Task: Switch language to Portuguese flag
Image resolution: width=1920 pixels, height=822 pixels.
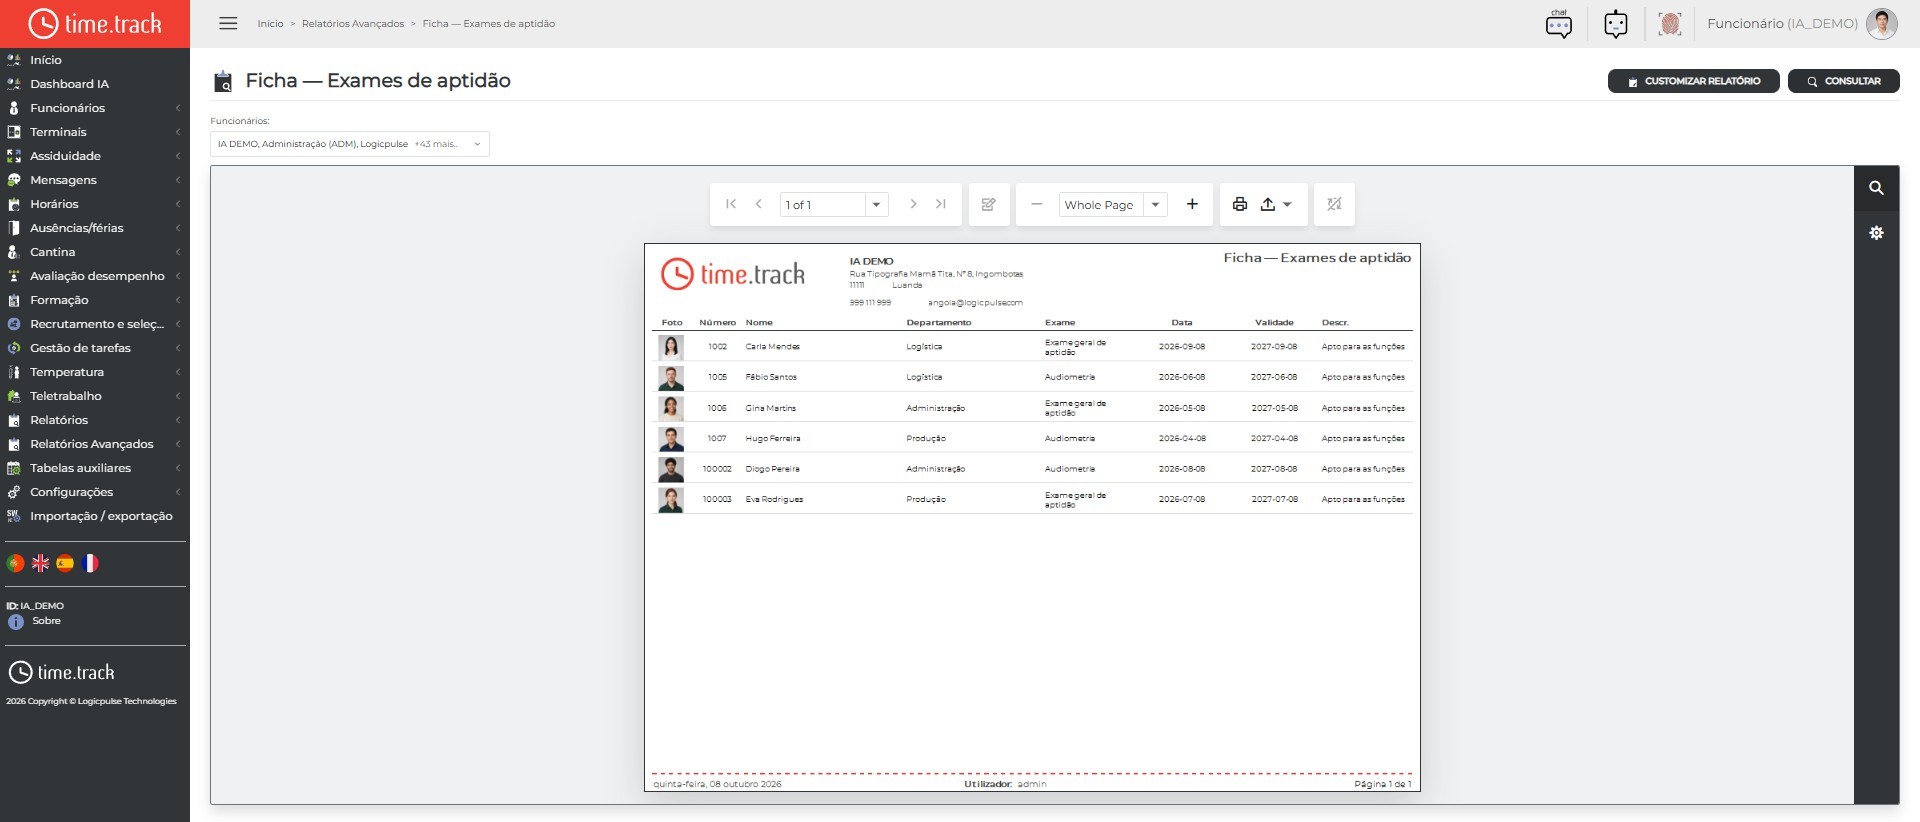Action: (15, 563)
